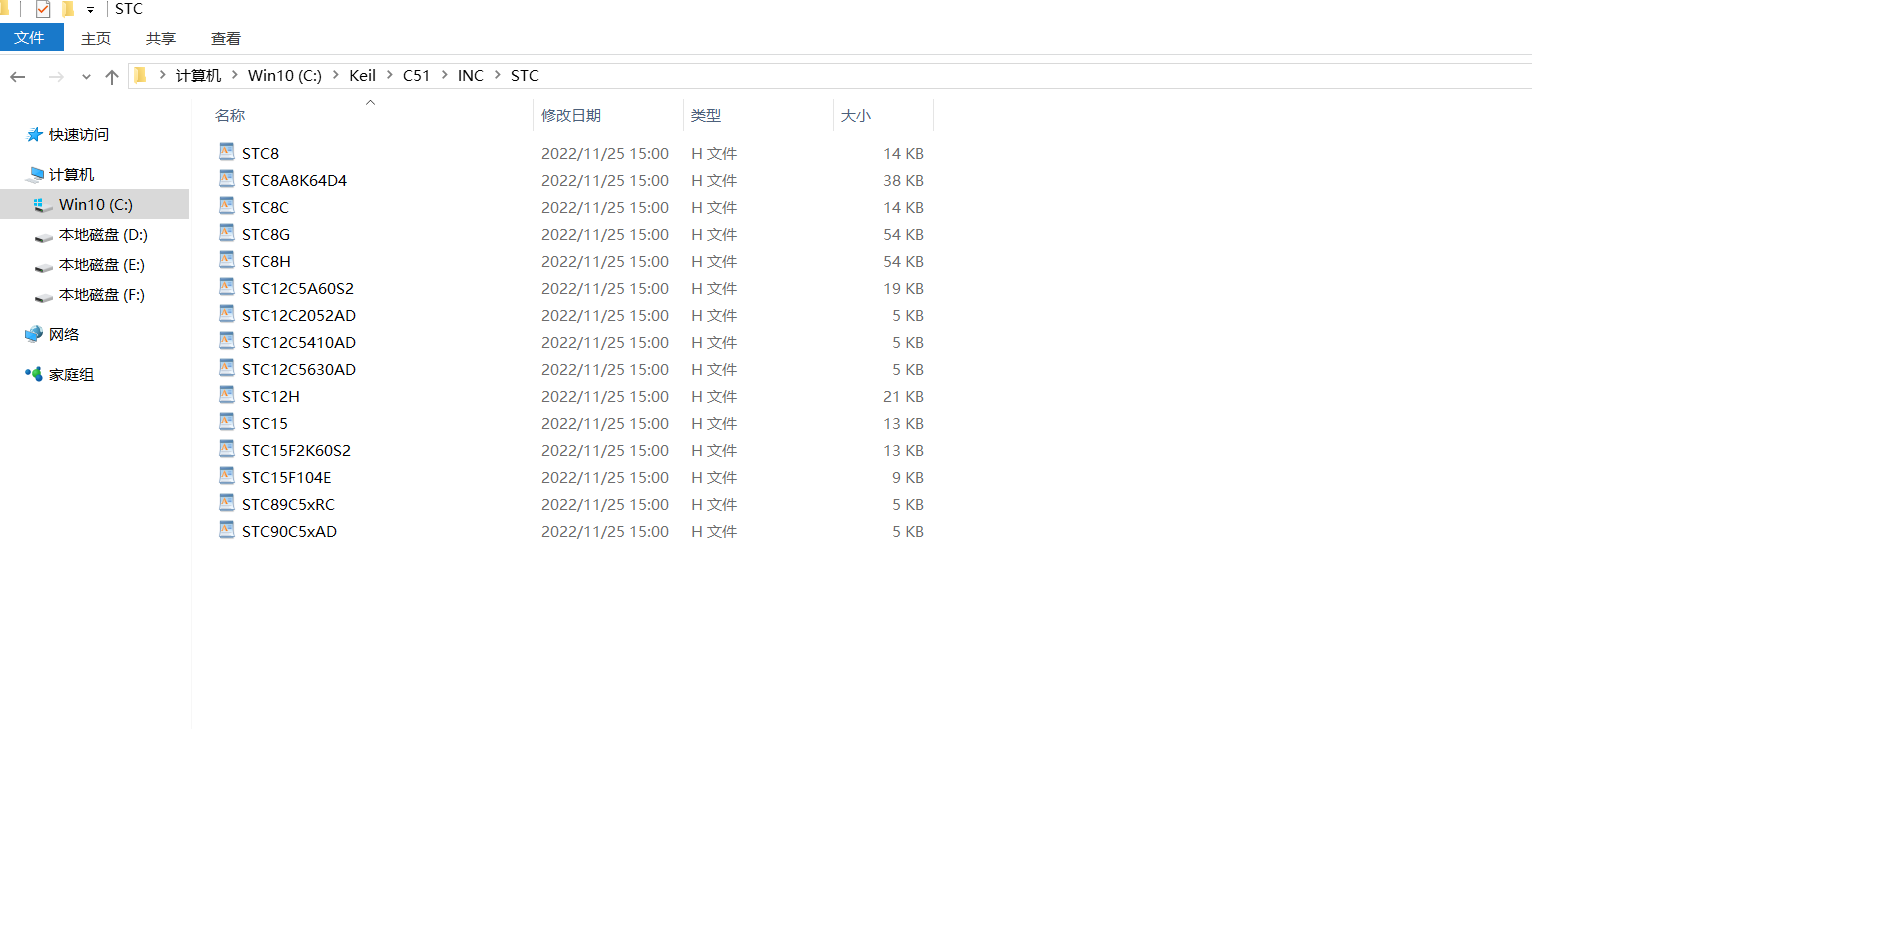1900x941 pixels.
Task: Expand the chevron after Win10 (C:) in address bar
Action: tap(336, 75)
